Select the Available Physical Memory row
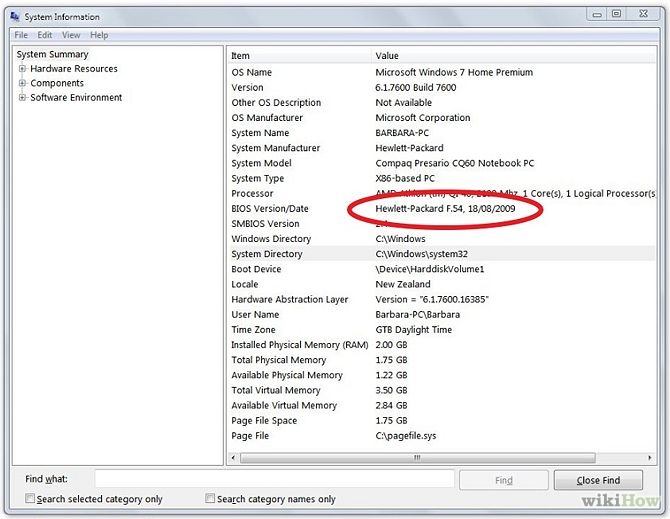This screenshot has width=670, height=519. pos(442,375)
